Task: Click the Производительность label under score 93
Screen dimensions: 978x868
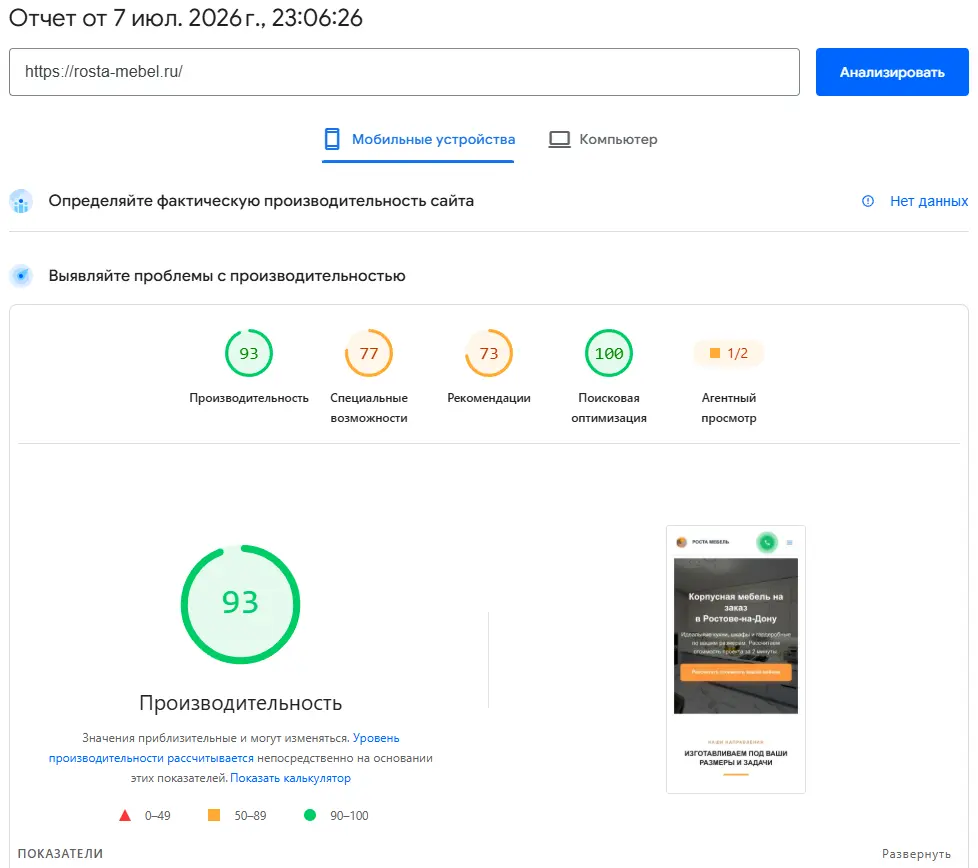Action: [249, 398]
